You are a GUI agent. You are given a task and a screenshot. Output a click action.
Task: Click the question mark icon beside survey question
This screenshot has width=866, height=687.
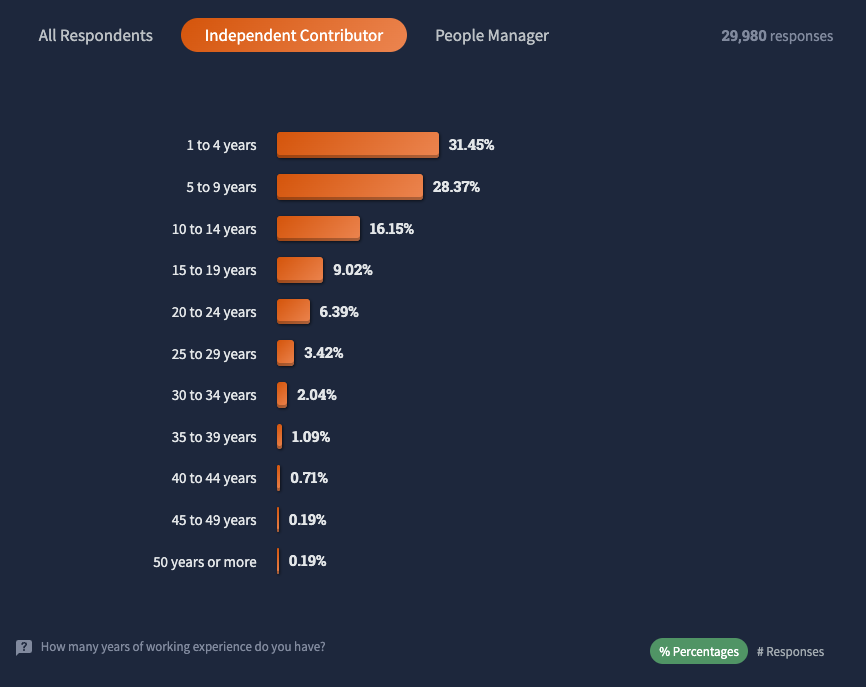coord(24,647)
